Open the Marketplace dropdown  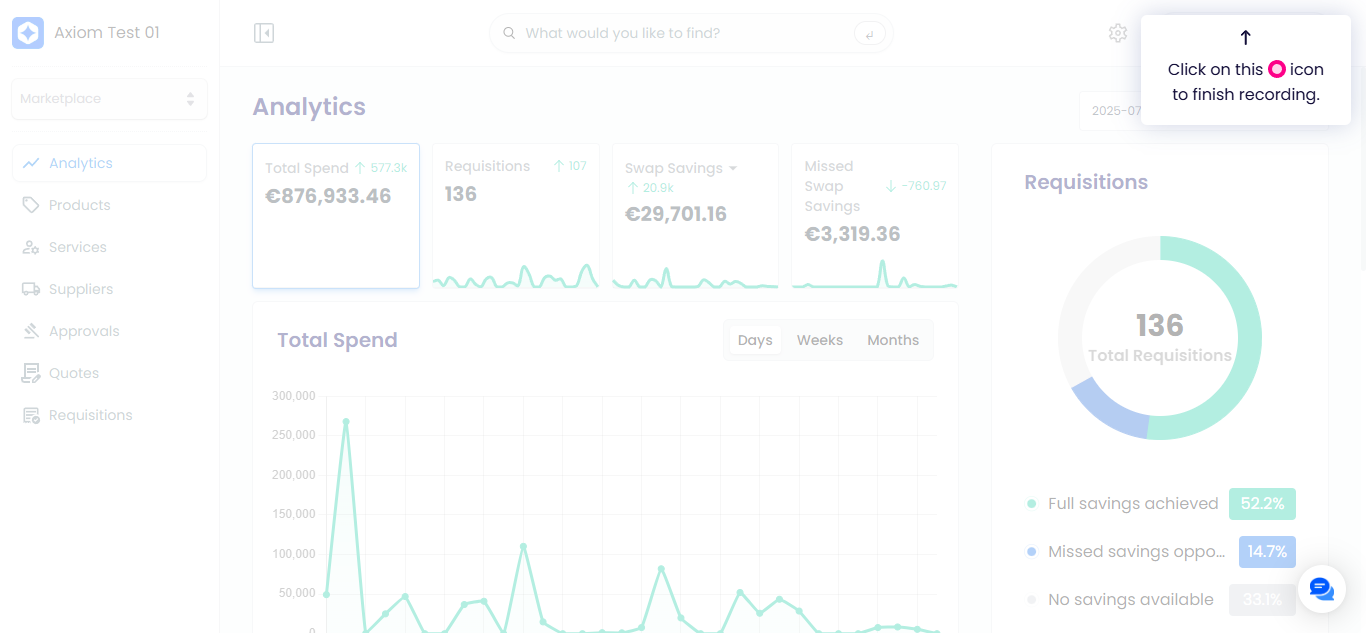pos(109,99)
